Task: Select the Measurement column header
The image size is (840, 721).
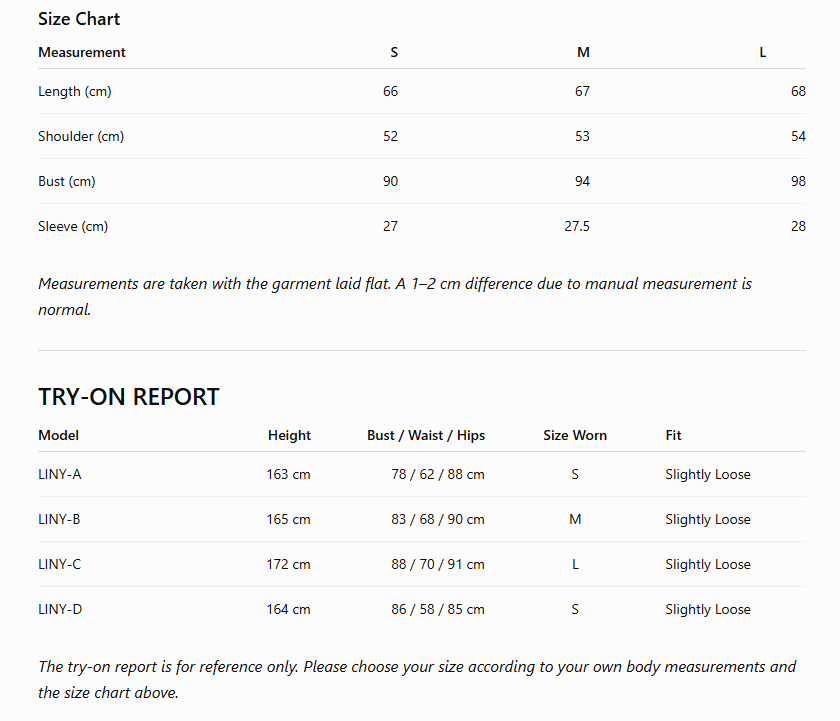Action: point(81,52)
